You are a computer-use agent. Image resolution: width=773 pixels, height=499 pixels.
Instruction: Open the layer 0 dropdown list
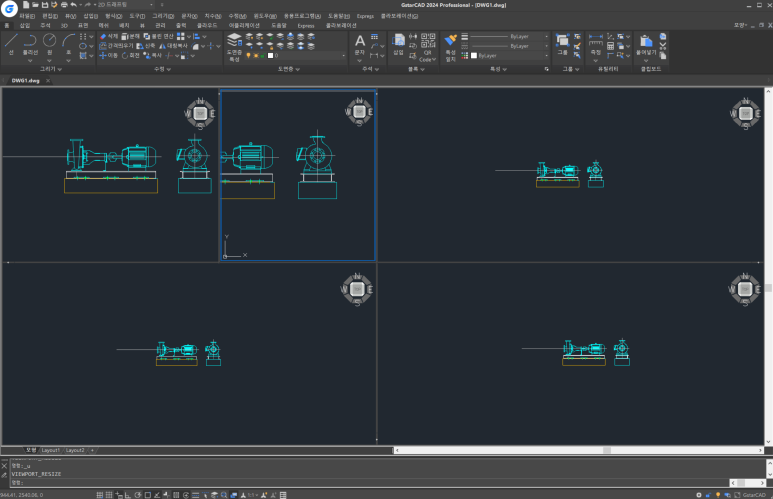click(344, 56)
